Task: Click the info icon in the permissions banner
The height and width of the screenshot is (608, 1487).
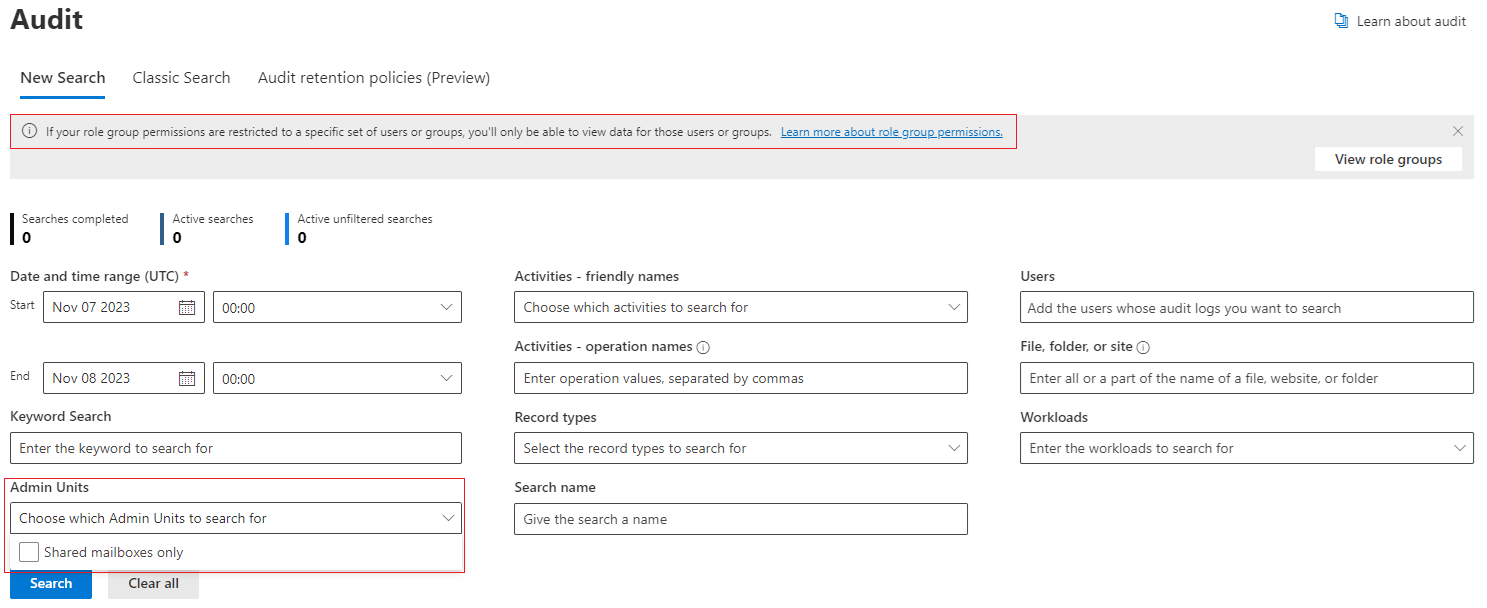Action: [x=29, y=132]
